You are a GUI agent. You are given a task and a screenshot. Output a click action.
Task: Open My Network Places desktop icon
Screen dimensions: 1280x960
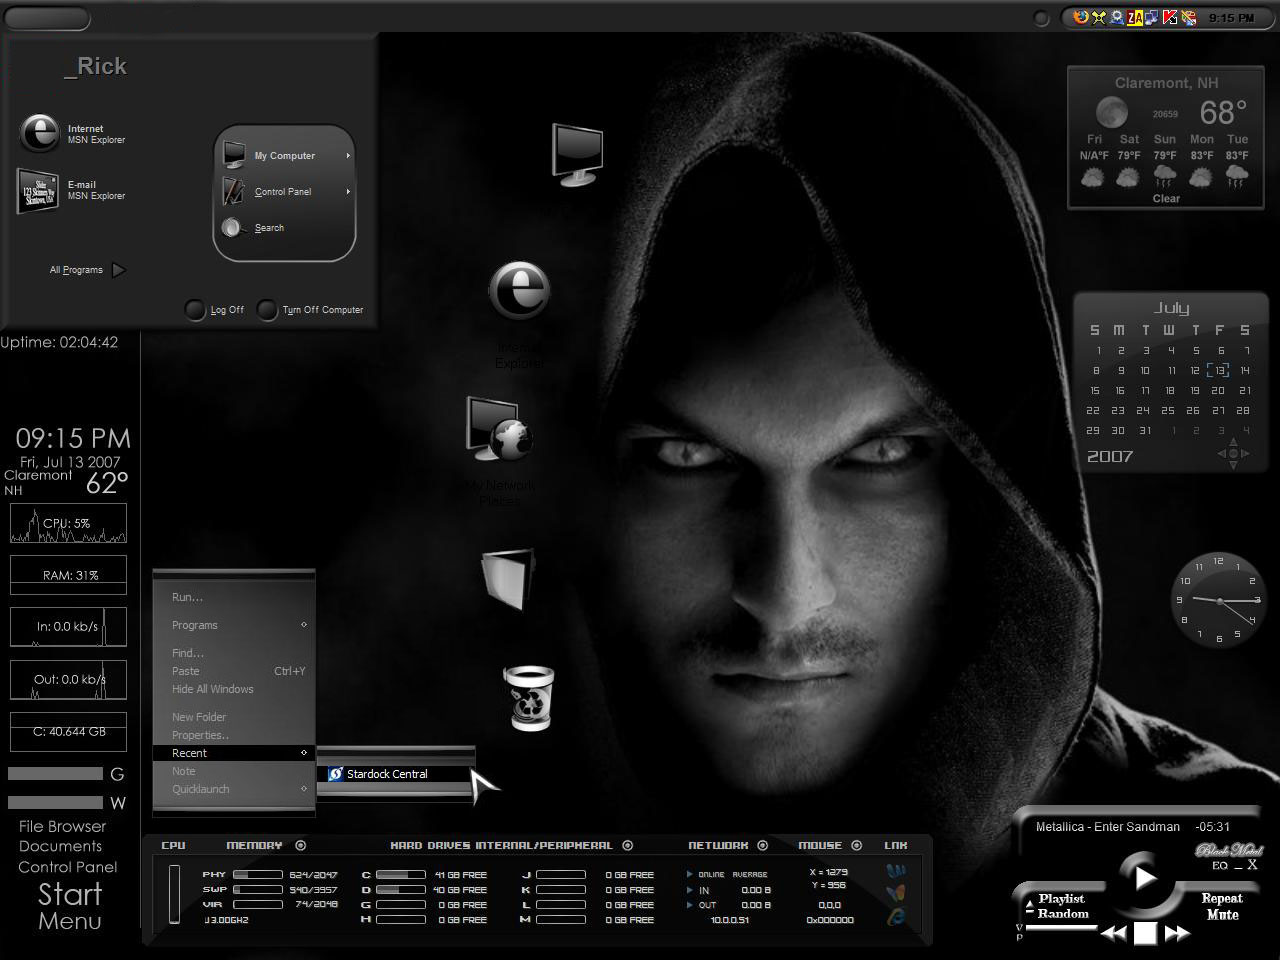click(x=499, y=430)
